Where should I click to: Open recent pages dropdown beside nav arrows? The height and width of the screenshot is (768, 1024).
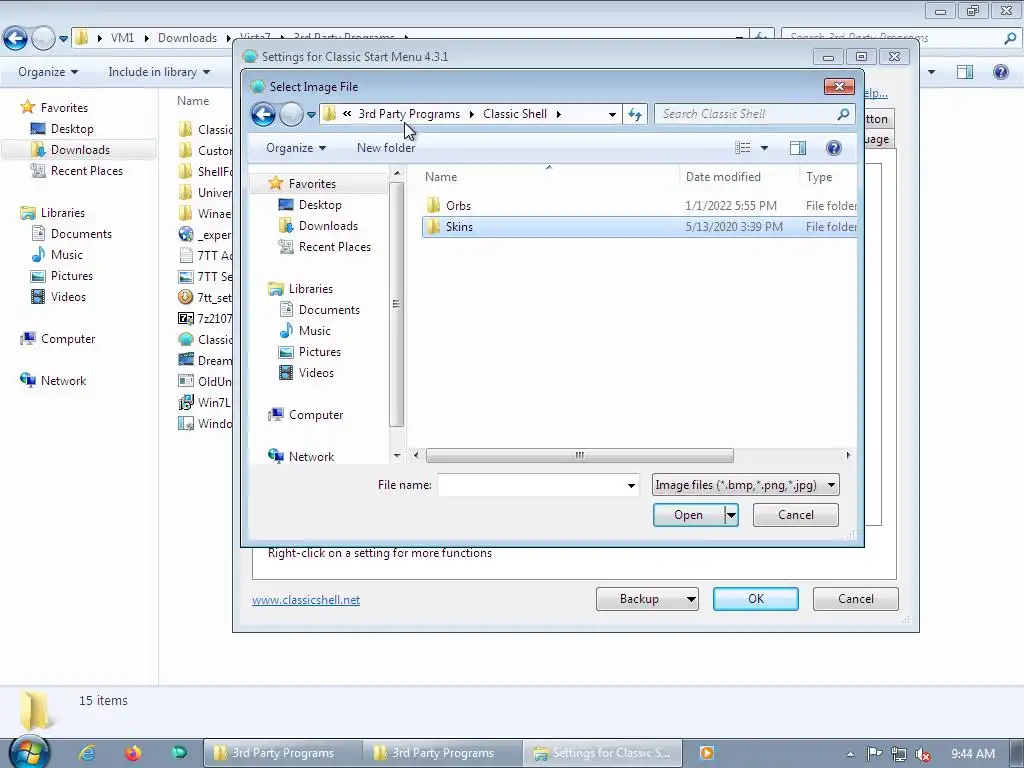click(312, 115)
